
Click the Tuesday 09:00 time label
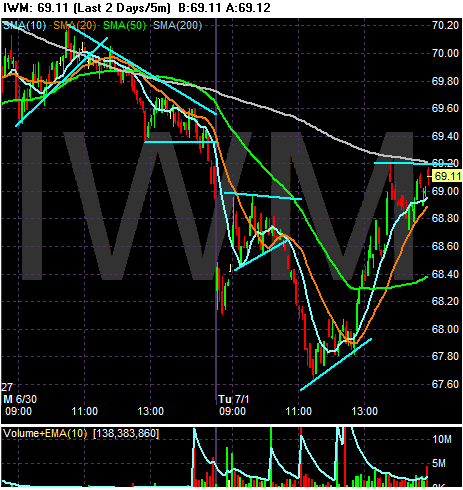[x=232, y=411]
